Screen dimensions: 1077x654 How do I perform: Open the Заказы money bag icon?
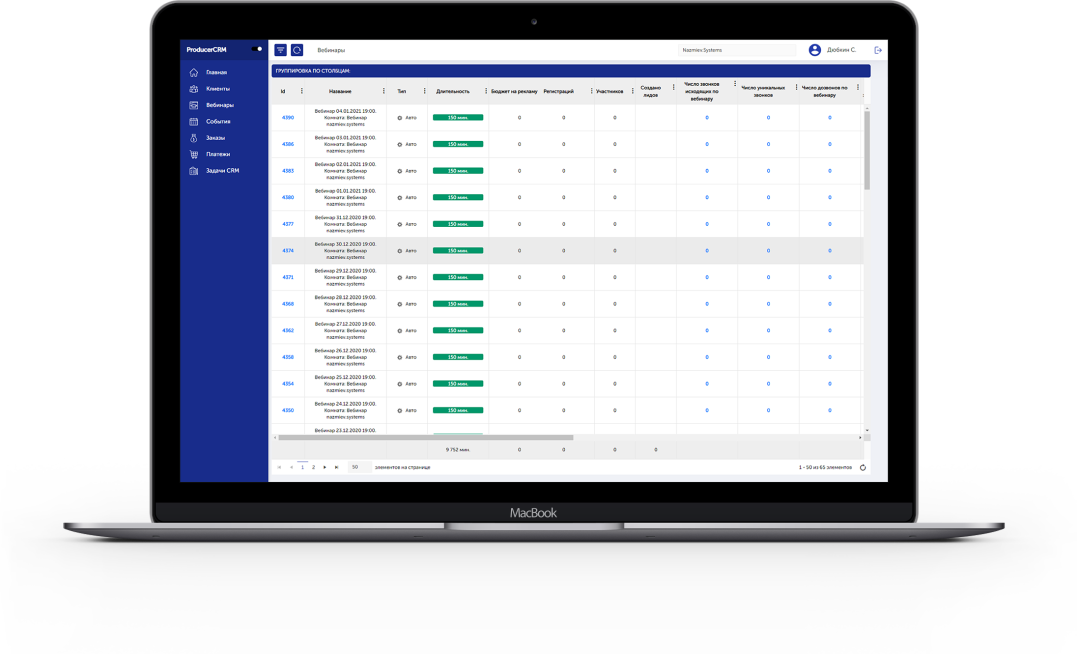click(194, 138)
